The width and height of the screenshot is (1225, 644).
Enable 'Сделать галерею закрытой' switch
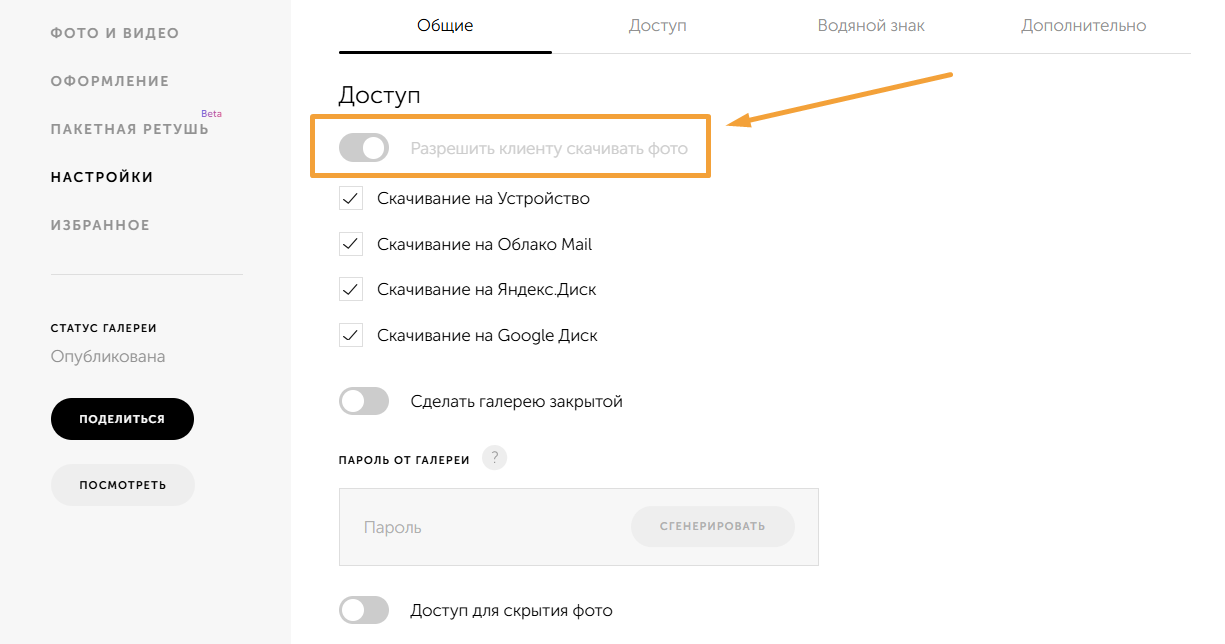coord(364,402)
